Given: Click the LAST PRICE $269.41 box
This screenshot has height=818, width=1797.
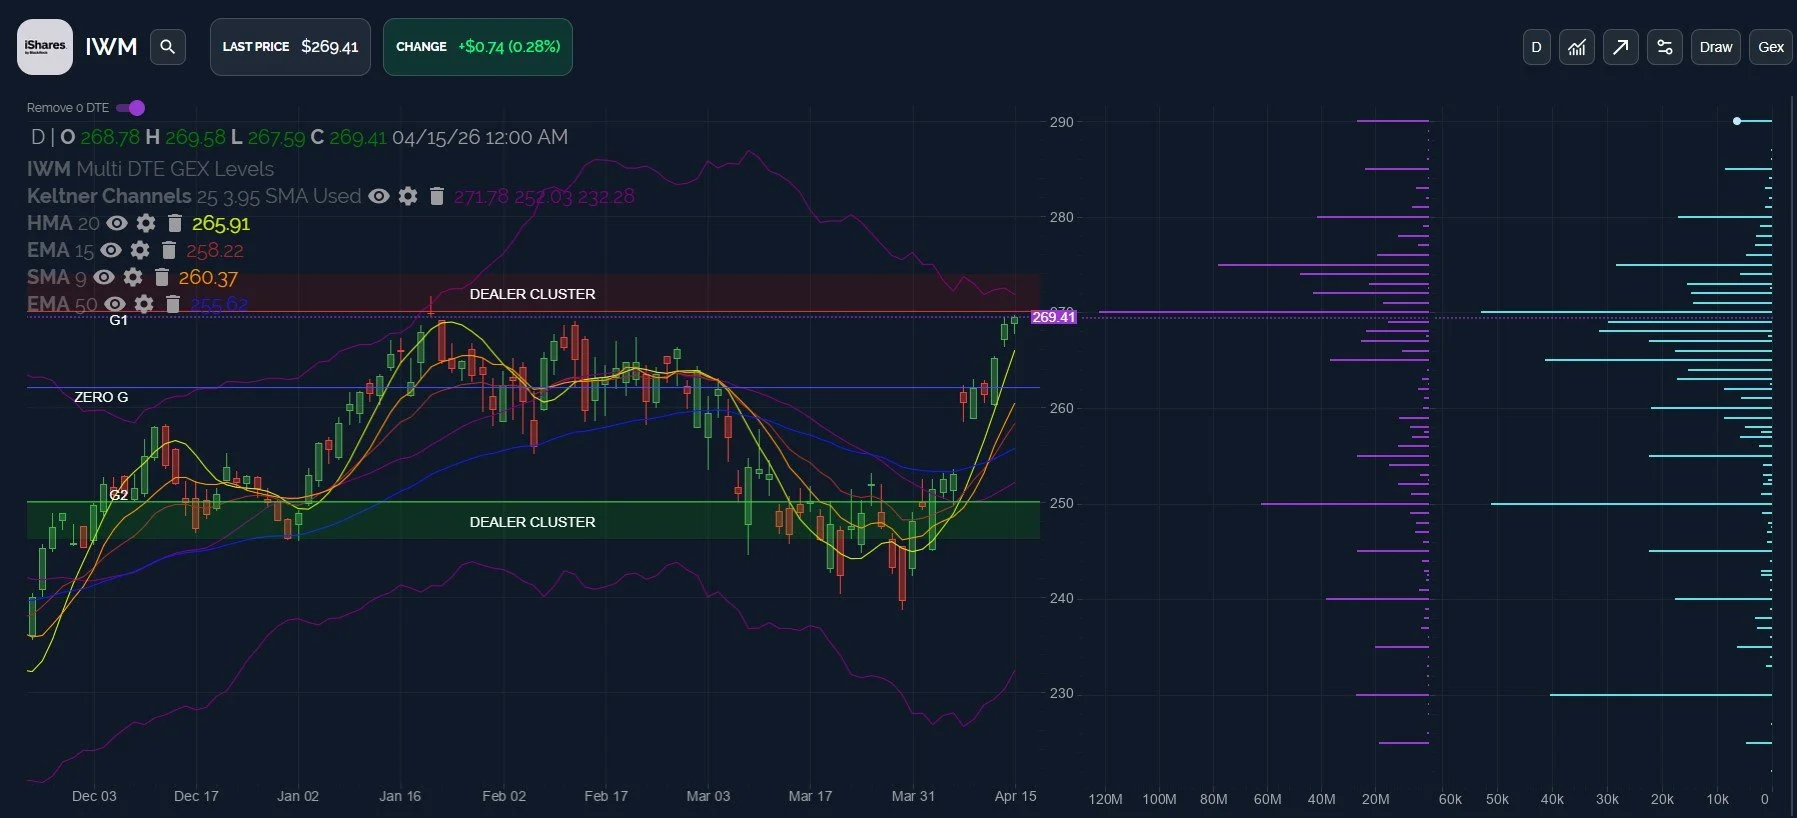Looking at the screenshot, I should click(x=290, y=47).
